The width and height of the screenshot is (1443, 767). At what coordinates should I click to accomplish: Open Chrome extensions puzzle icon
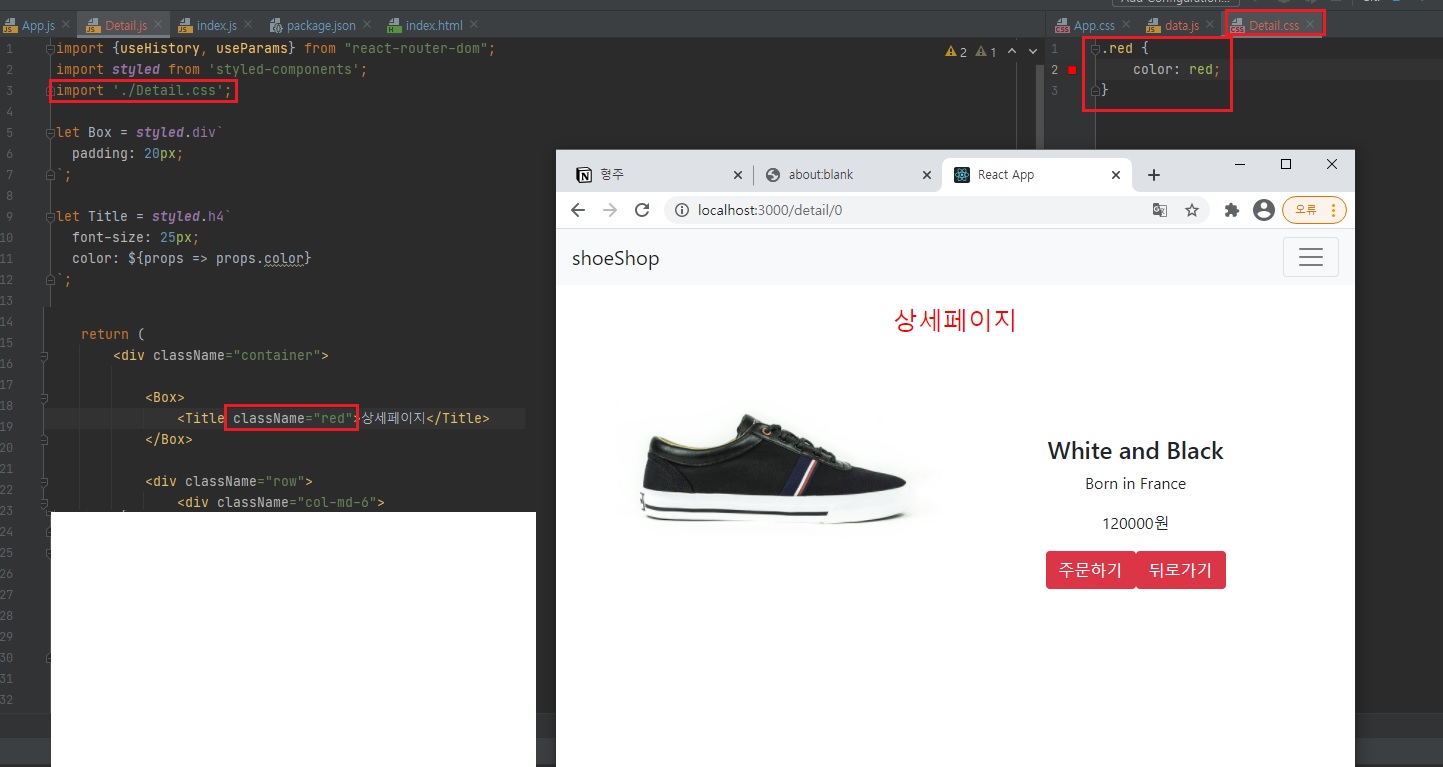[1232, 210]
